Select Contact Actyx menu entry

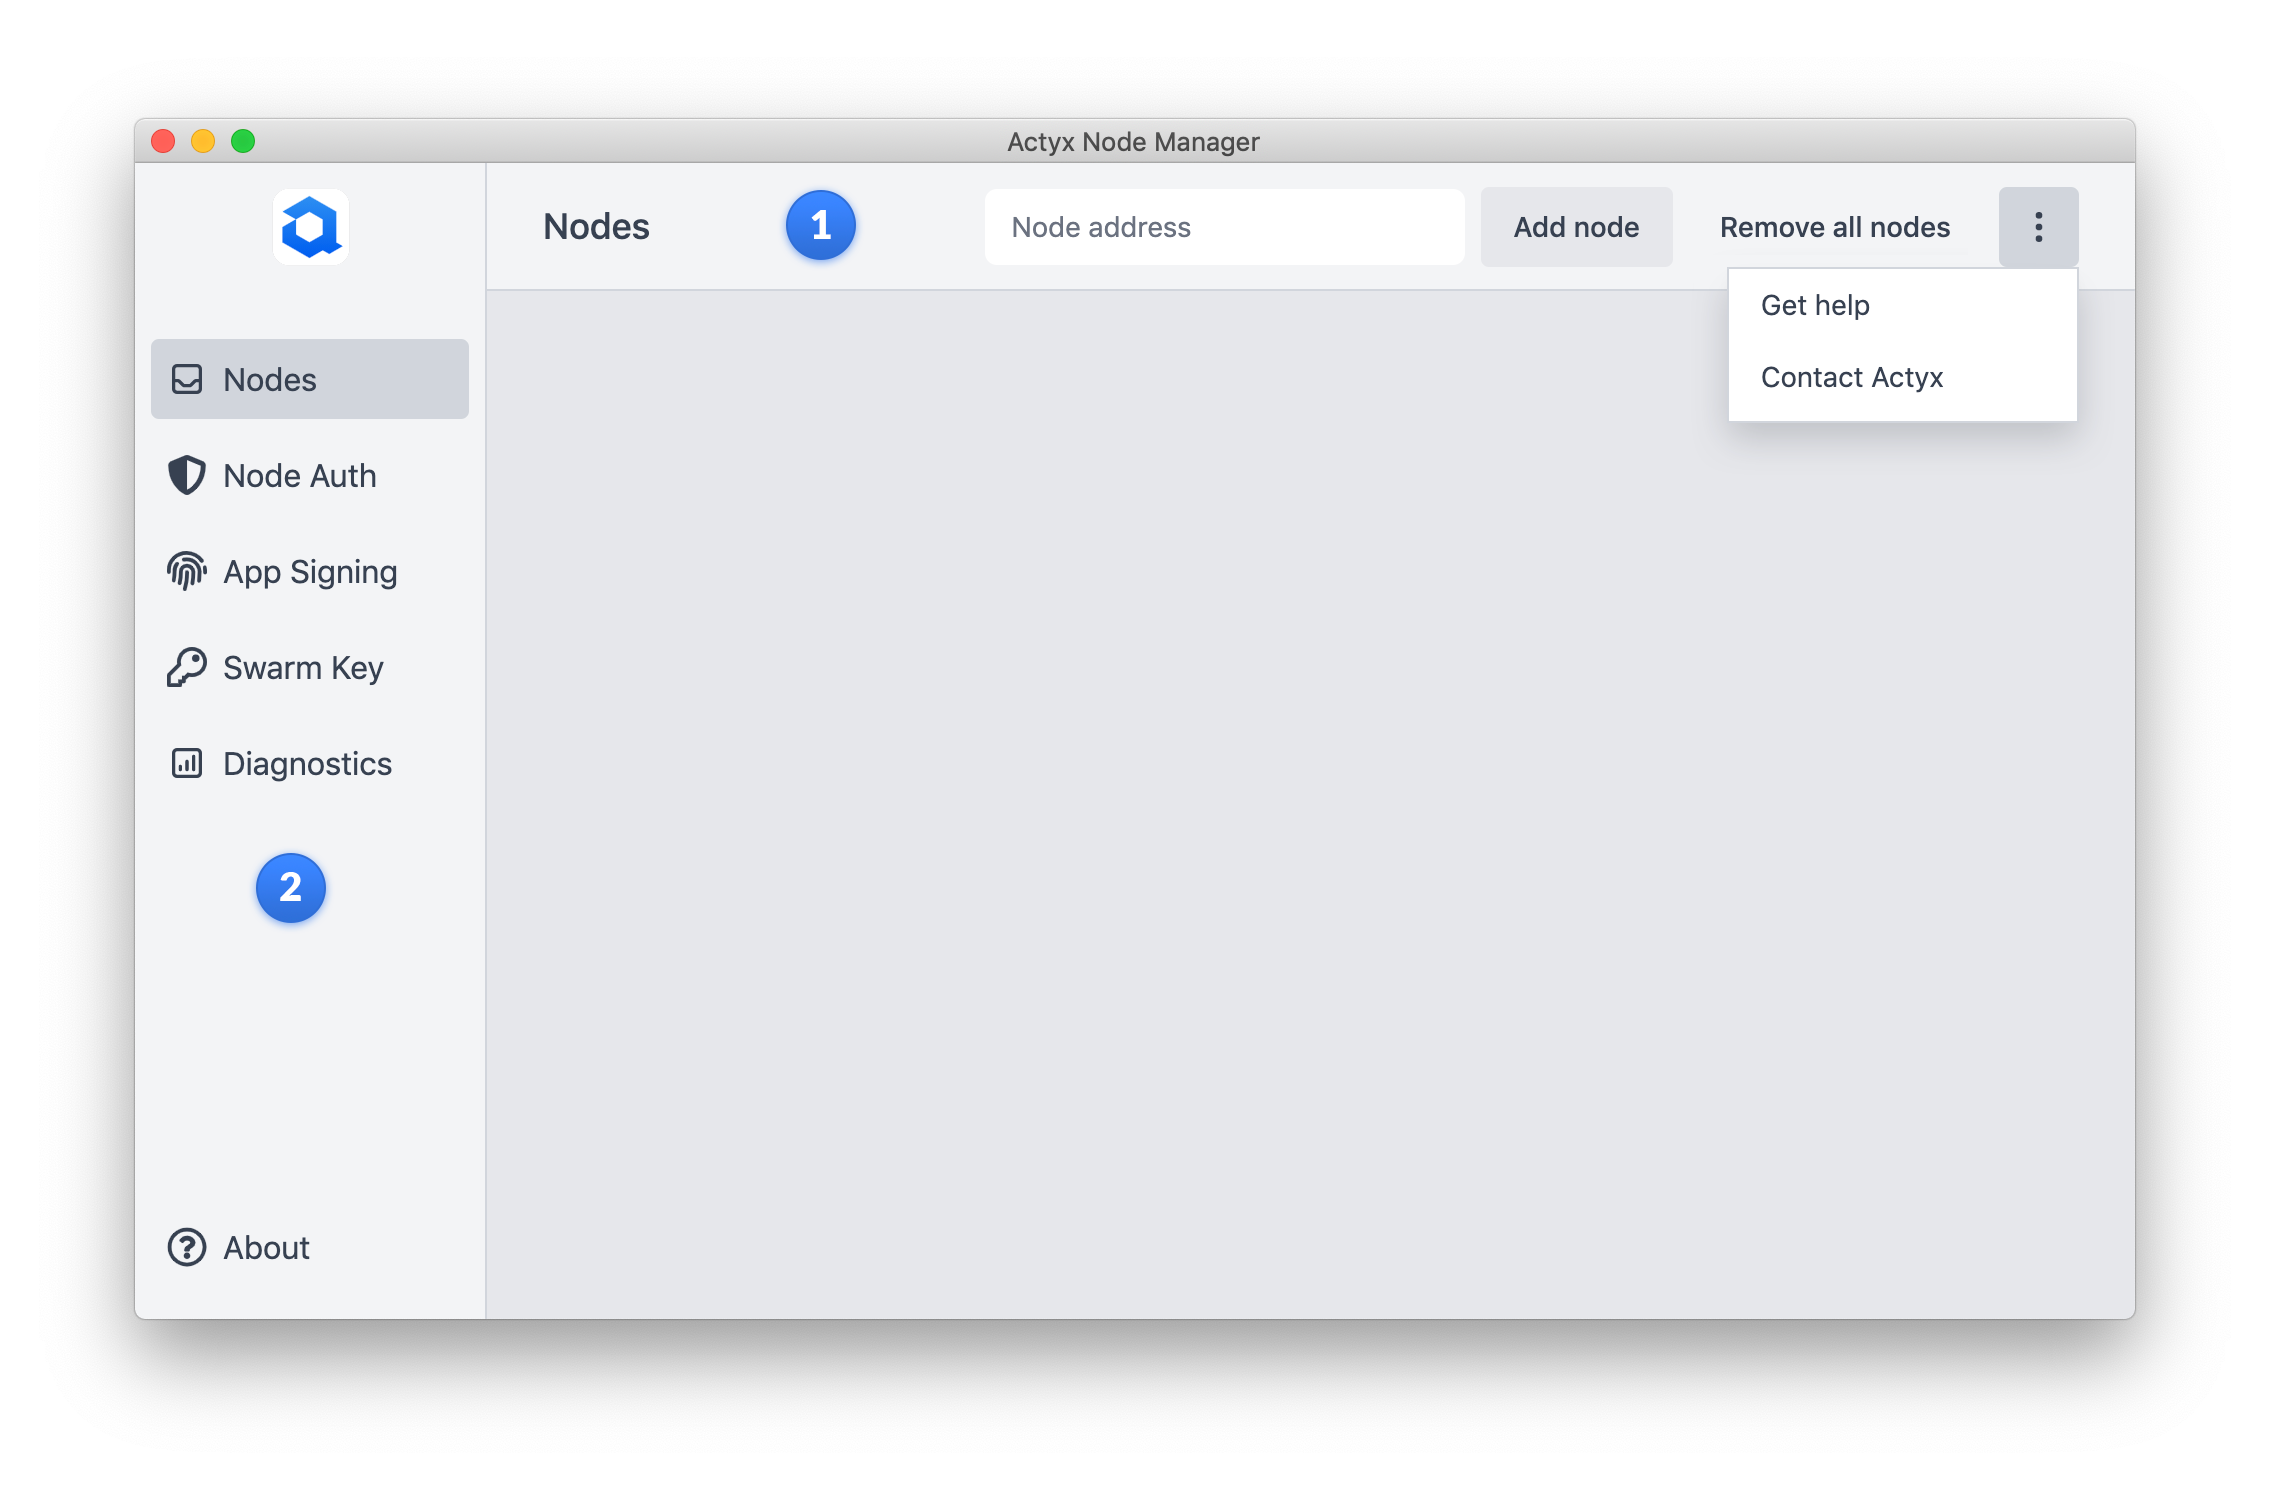[x=1851, y=377]
